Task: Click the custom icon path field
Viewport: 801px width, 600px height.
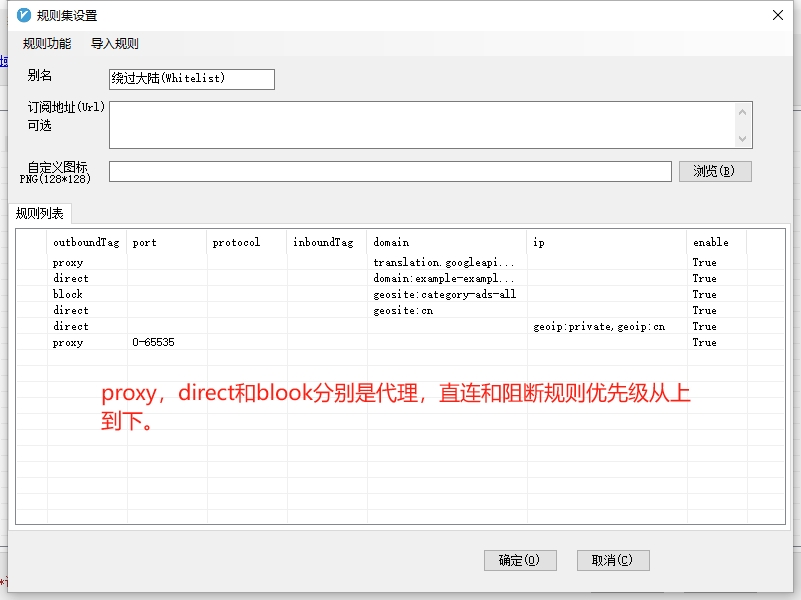Action: pos(390,172)
